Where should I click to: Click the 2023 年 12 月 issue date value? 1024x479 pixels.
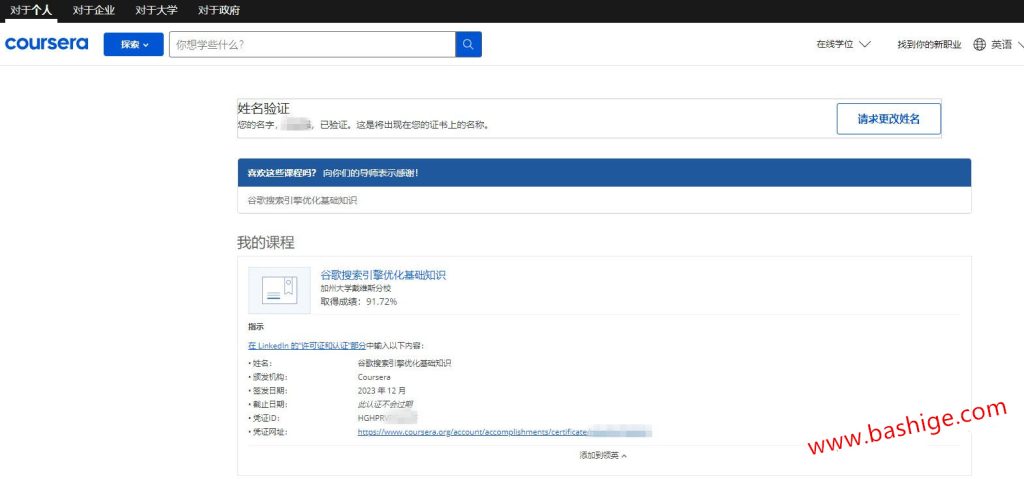click(382, 391)
